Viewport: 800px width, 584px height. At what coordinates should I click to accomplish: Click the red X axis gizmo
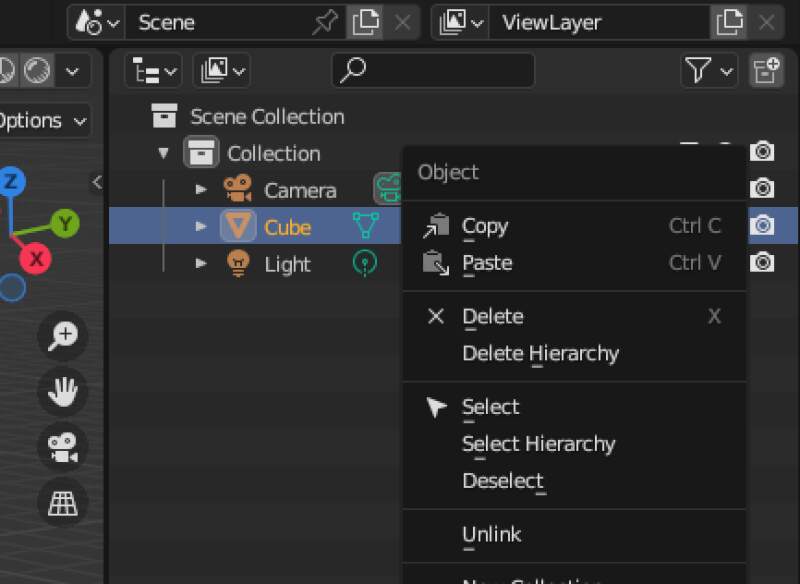tap(37, 260)
